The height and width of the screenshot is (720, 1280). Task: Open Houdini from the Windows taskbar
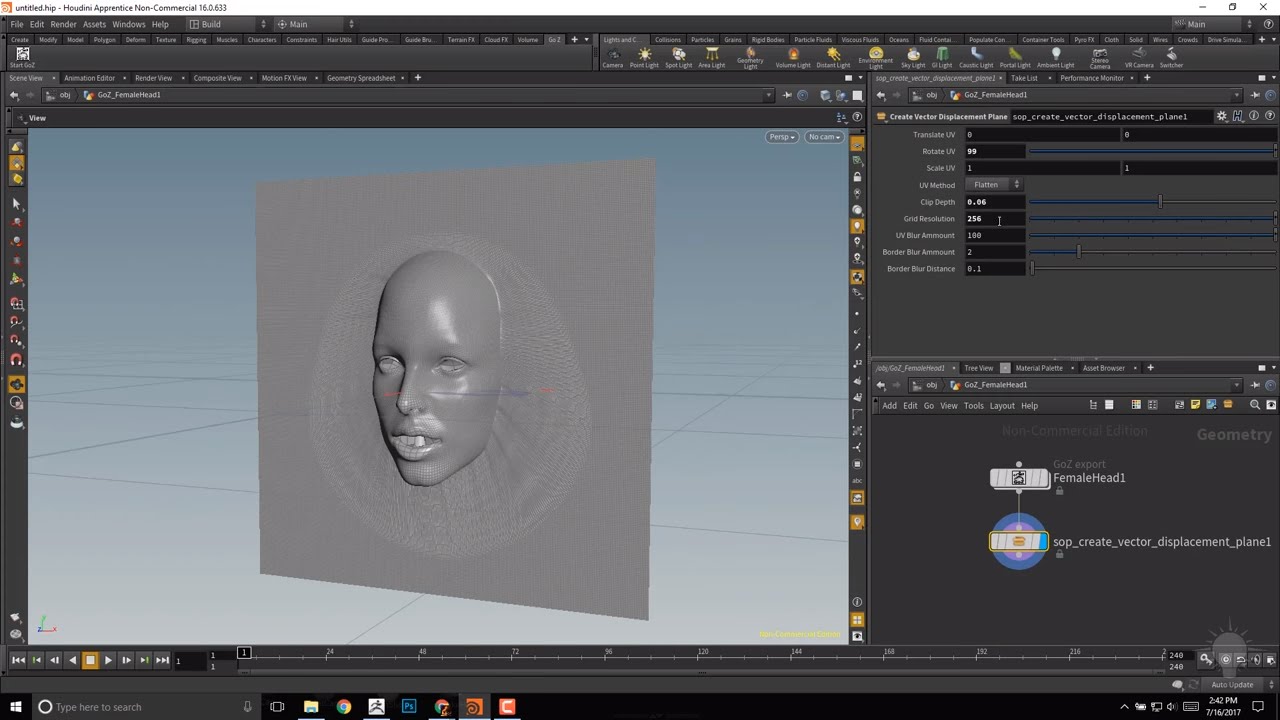[x=474, y=707]
